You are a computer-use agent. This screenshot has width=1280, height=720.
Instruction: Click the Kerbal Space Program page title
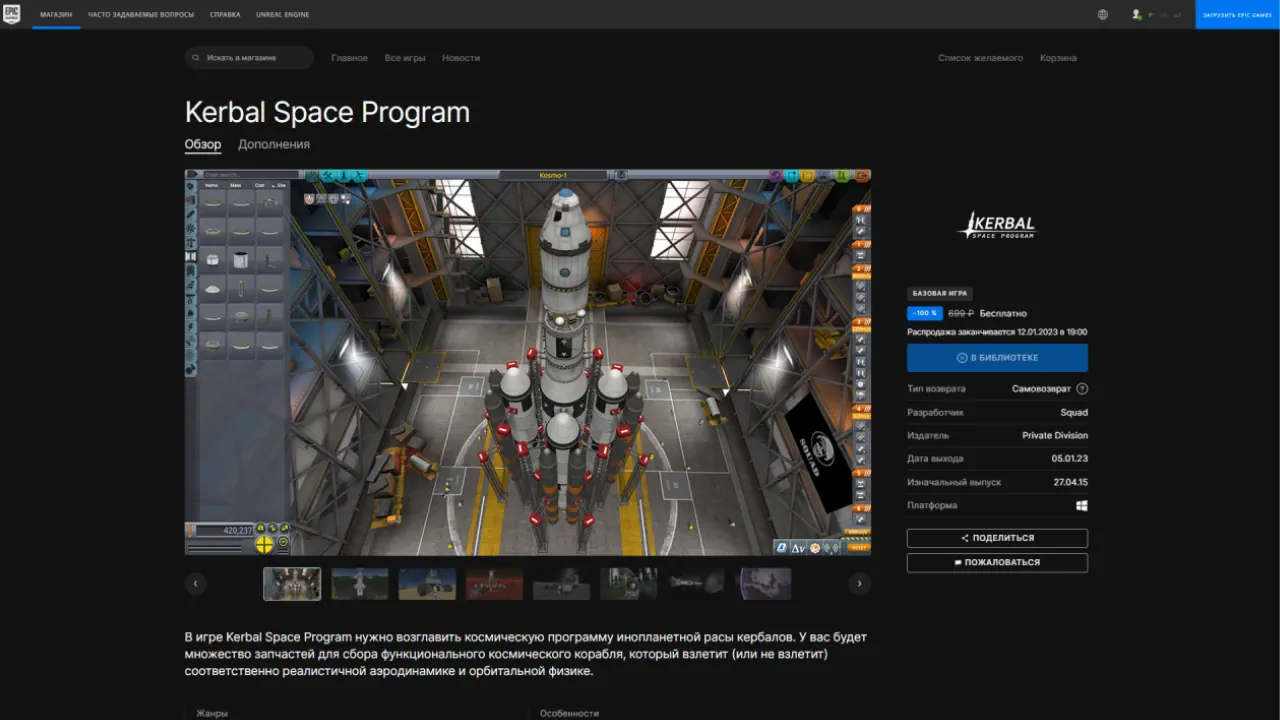[327, 112]
